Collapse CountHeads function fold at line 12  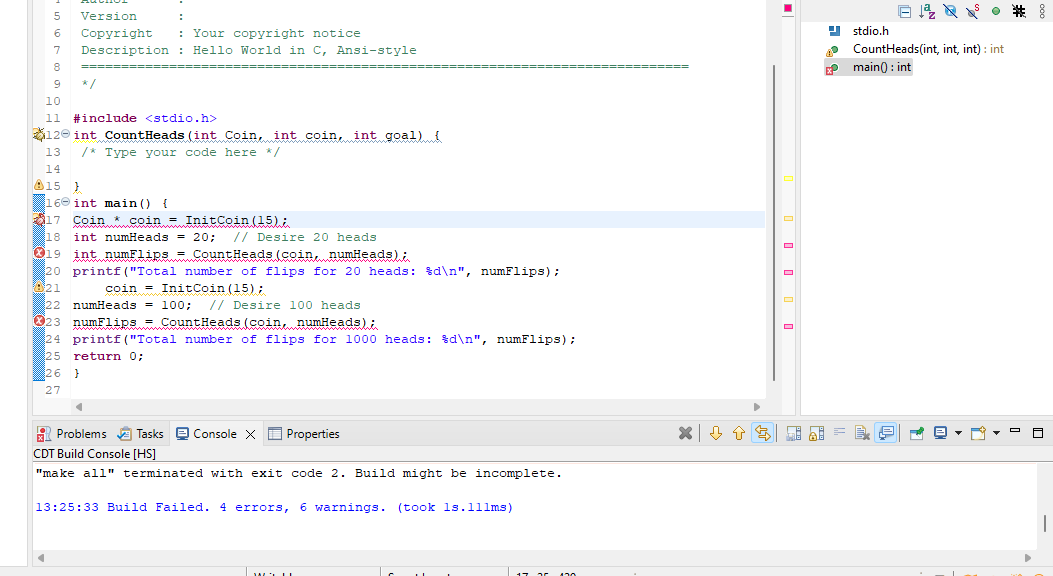[66, 134]
